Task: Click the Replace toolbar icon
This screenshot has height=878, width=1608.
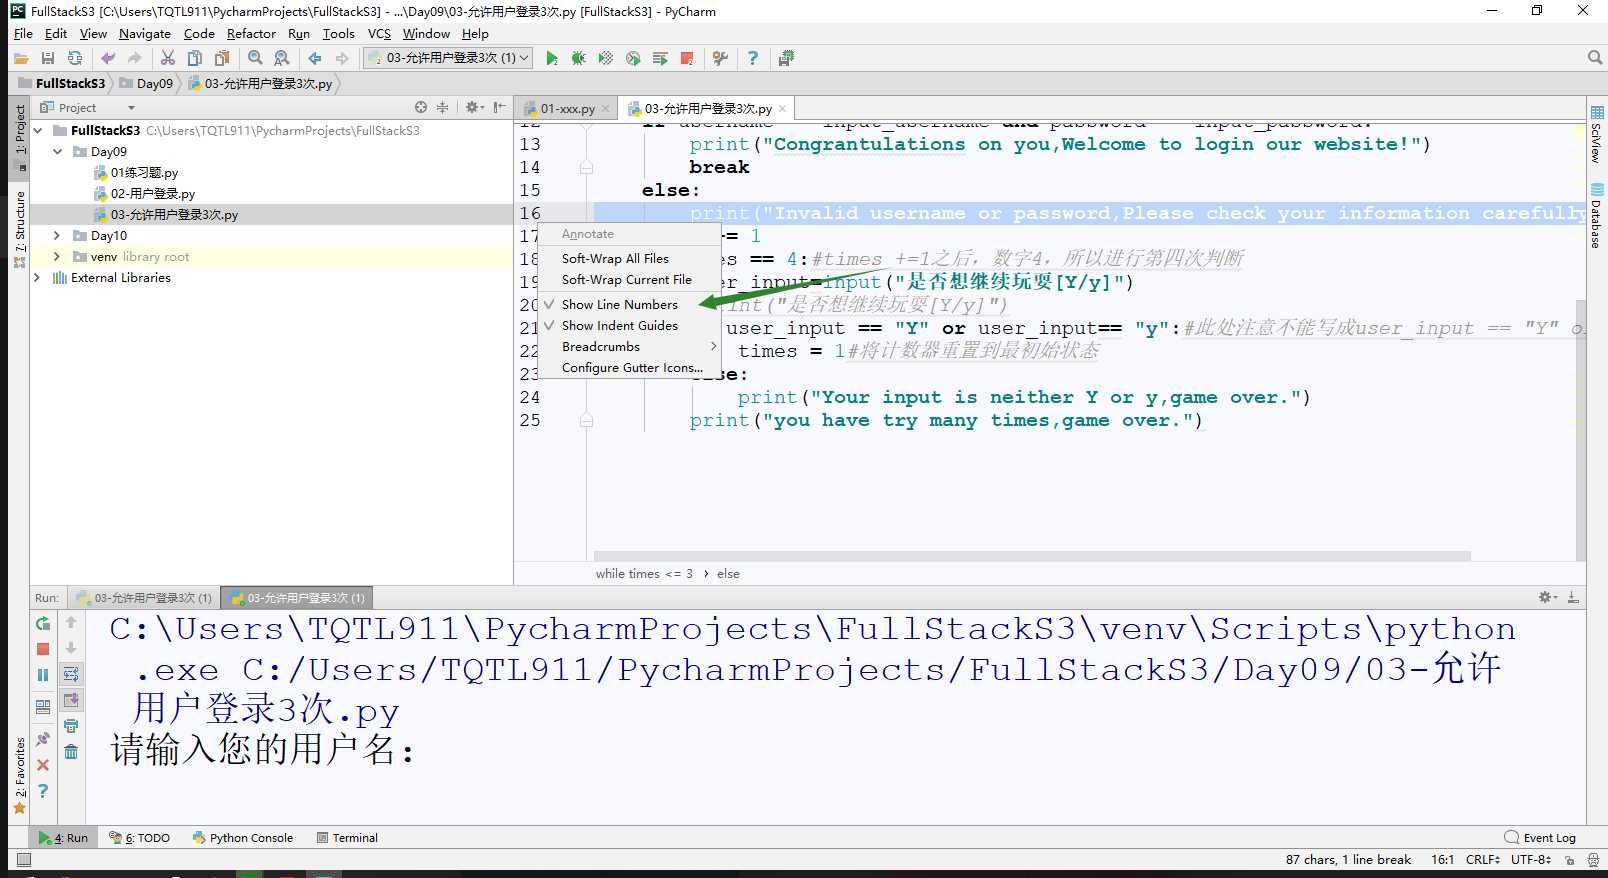Action: [x=282, y=58]
